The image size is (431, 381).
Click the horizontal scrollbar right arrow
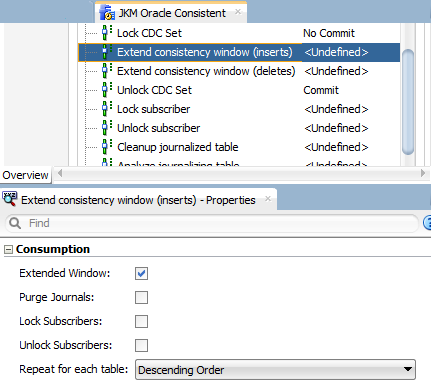coord(423,173)
